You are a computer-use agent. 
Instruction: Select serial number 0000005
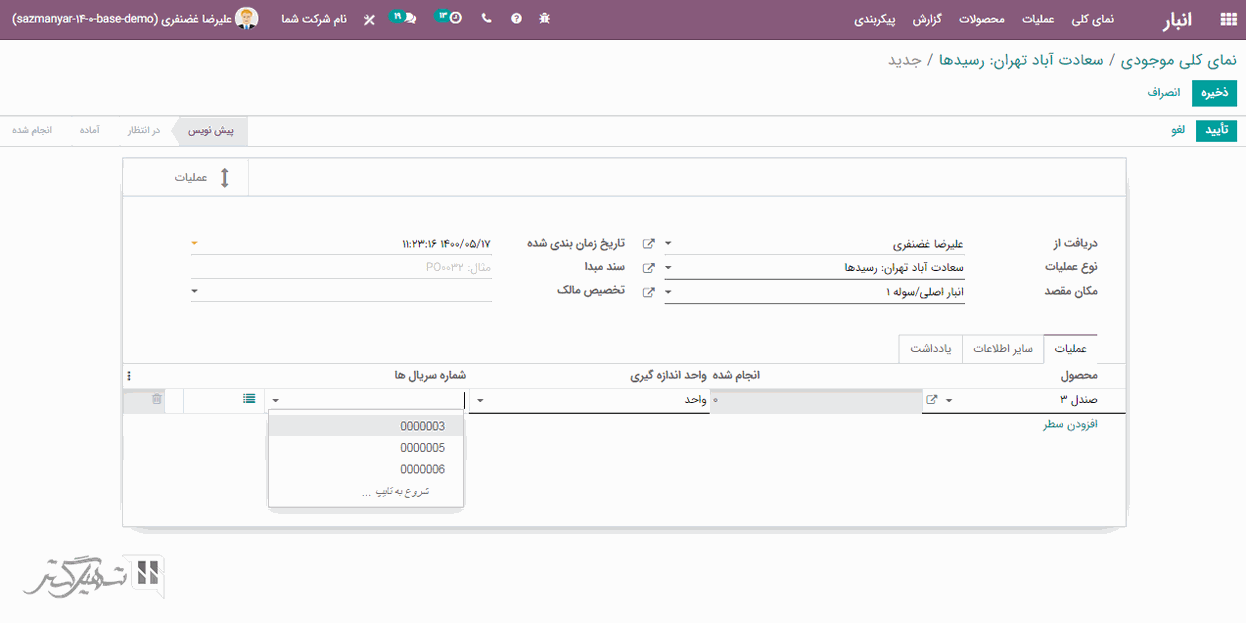pyautogui.click(x=366, y=448)
